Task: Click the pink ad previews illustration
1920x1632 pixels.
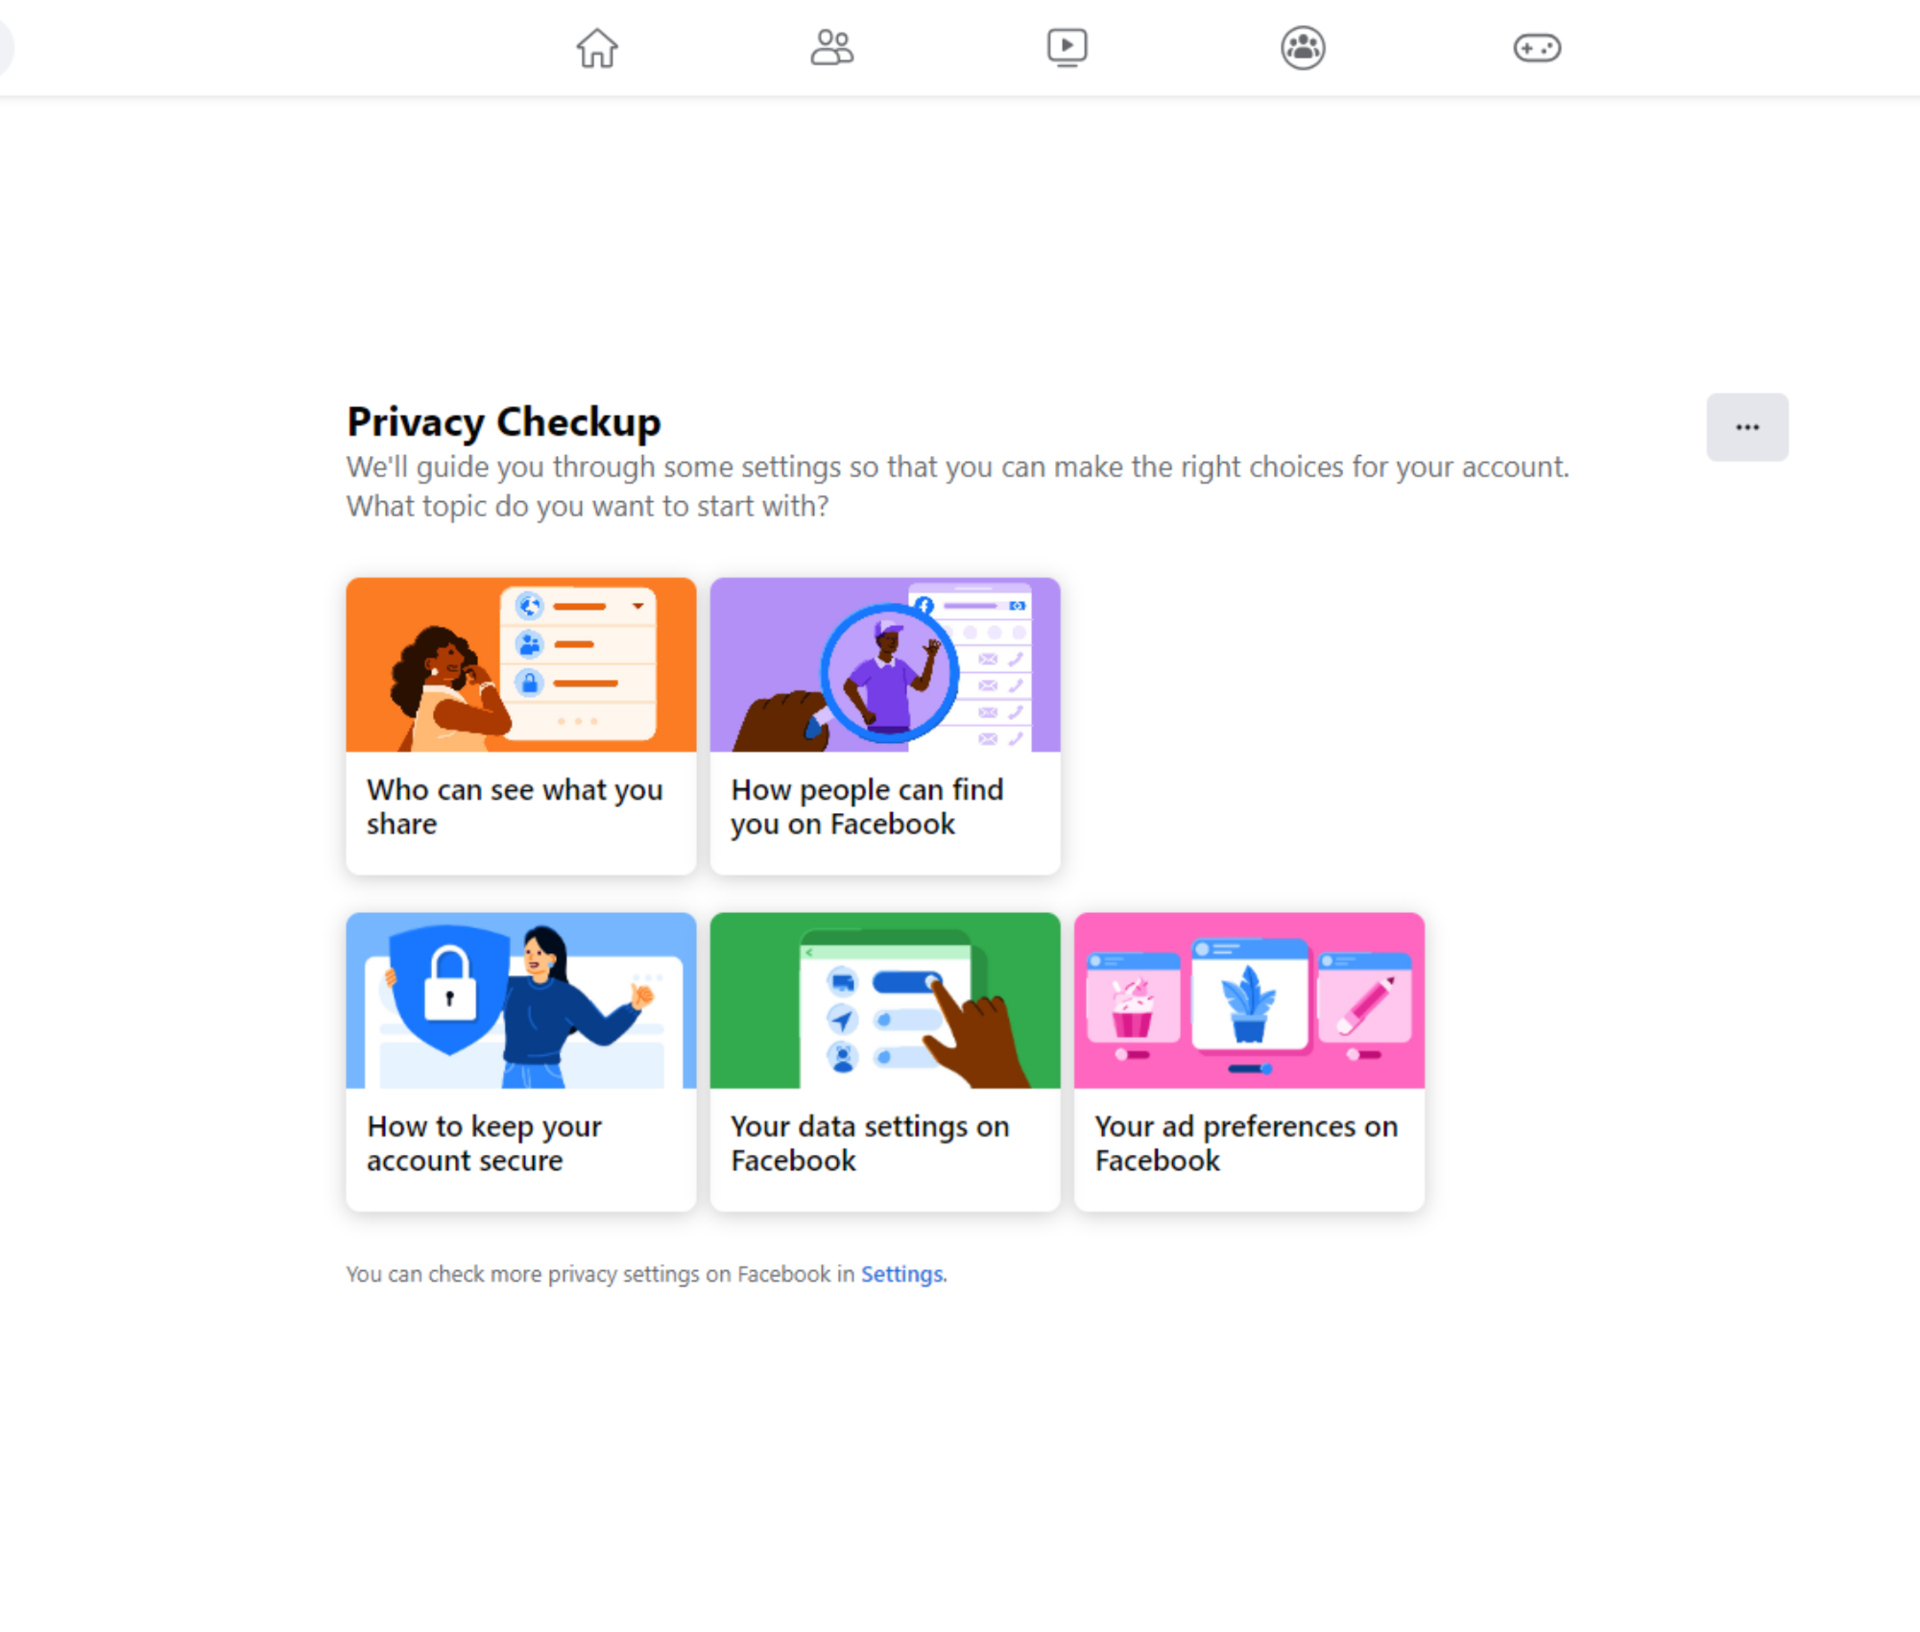Action: point(1248,1000)
